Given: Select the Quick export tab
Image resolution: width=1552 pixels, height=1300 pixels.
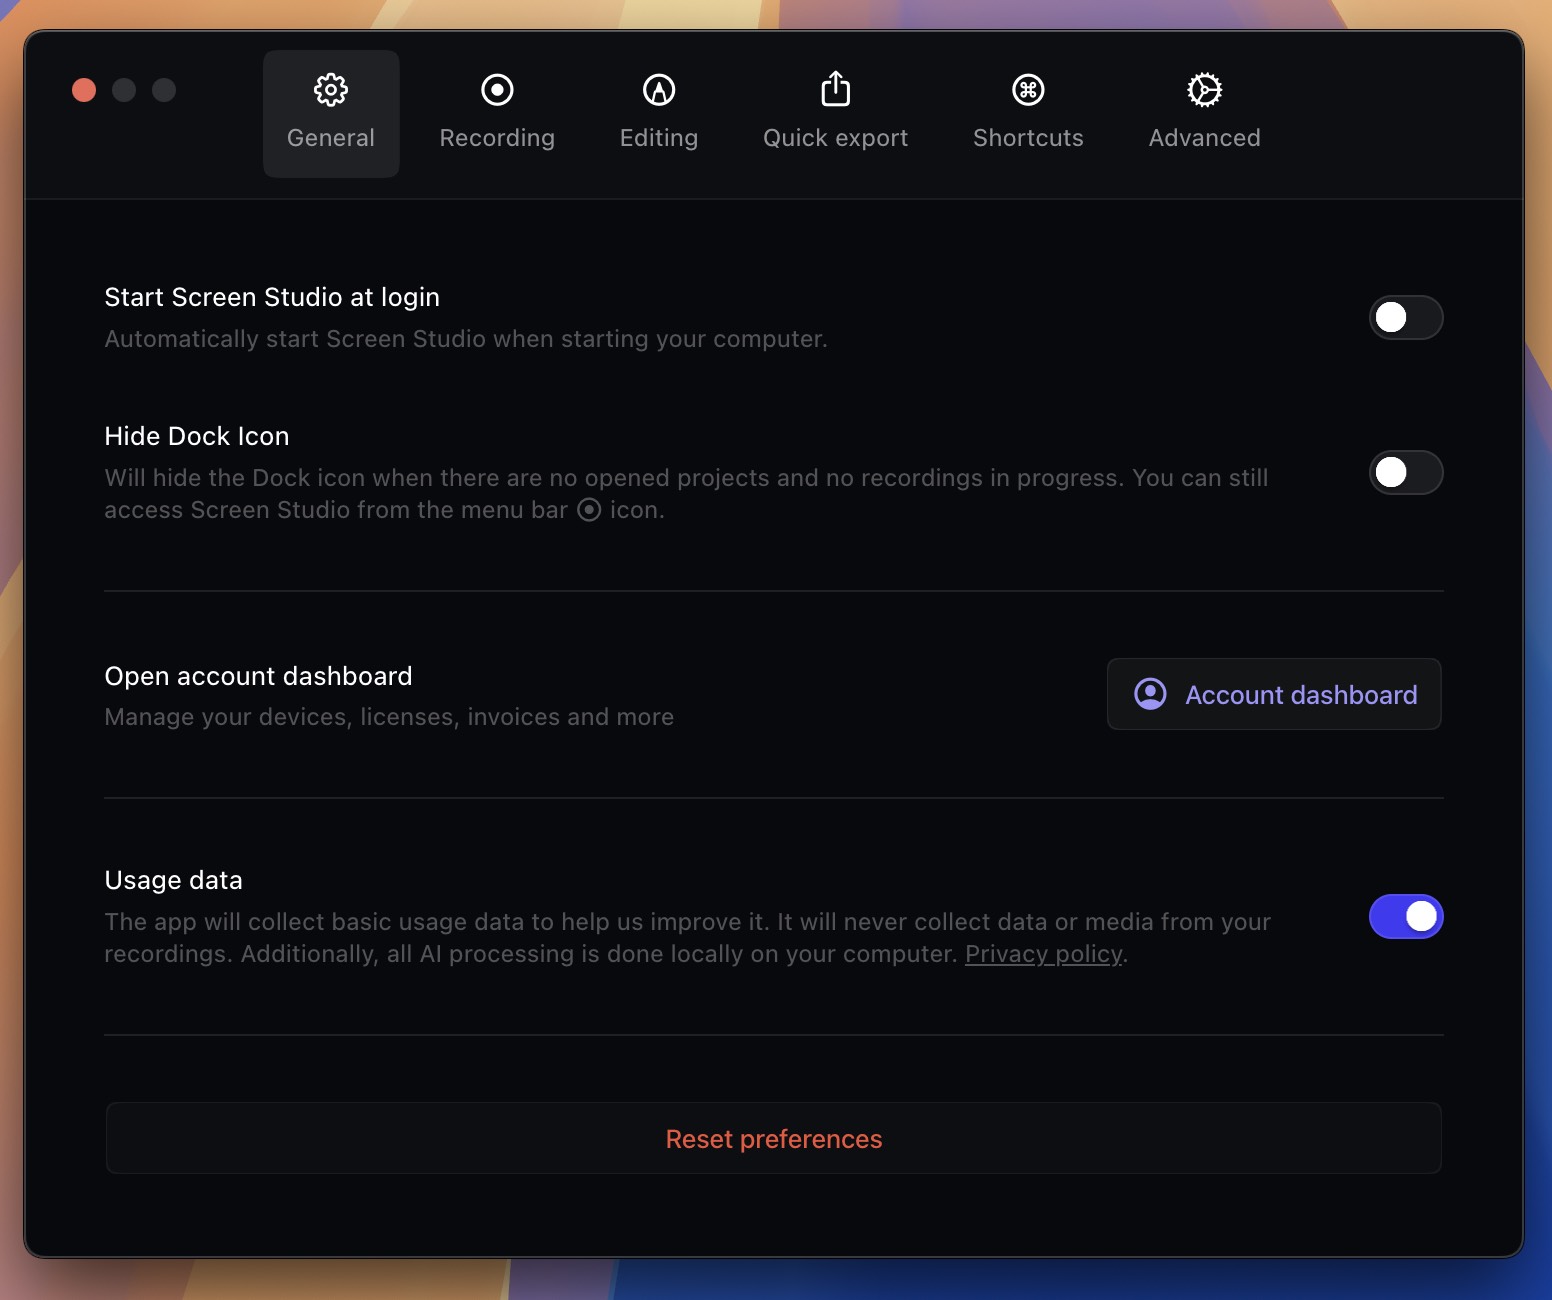Looking at the screenshot, I should point(835,113).
